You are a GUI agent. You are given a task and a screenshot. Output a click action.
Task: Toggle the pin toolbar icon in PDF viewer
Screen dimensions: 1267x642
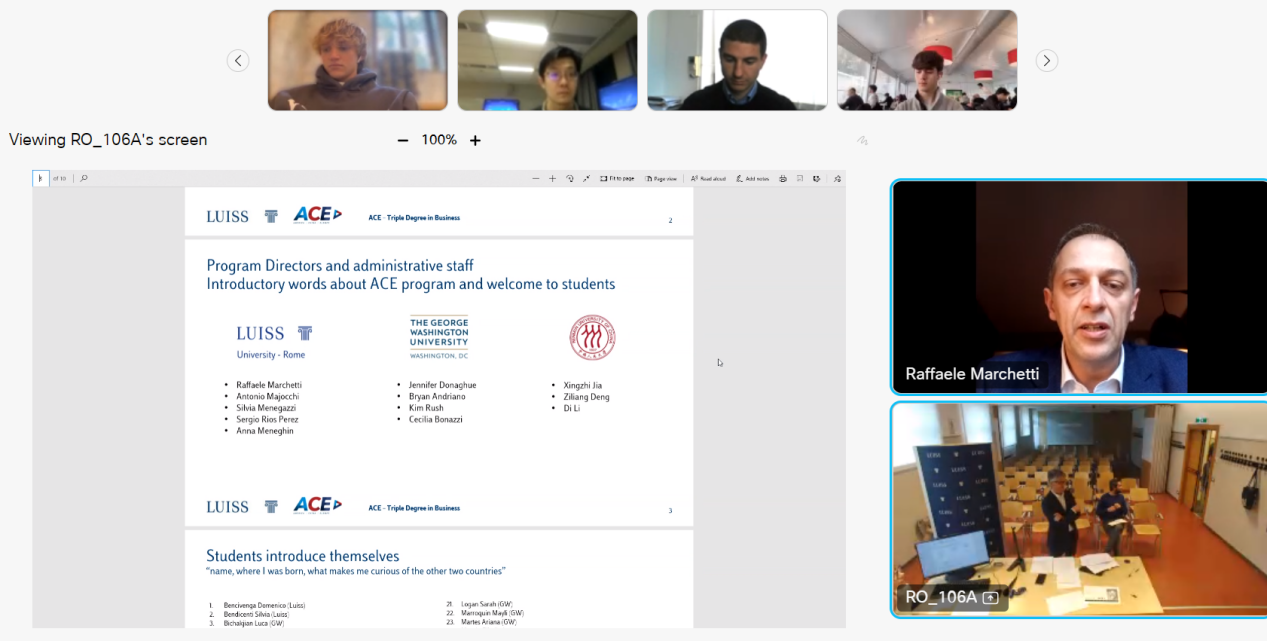point(837,179)
